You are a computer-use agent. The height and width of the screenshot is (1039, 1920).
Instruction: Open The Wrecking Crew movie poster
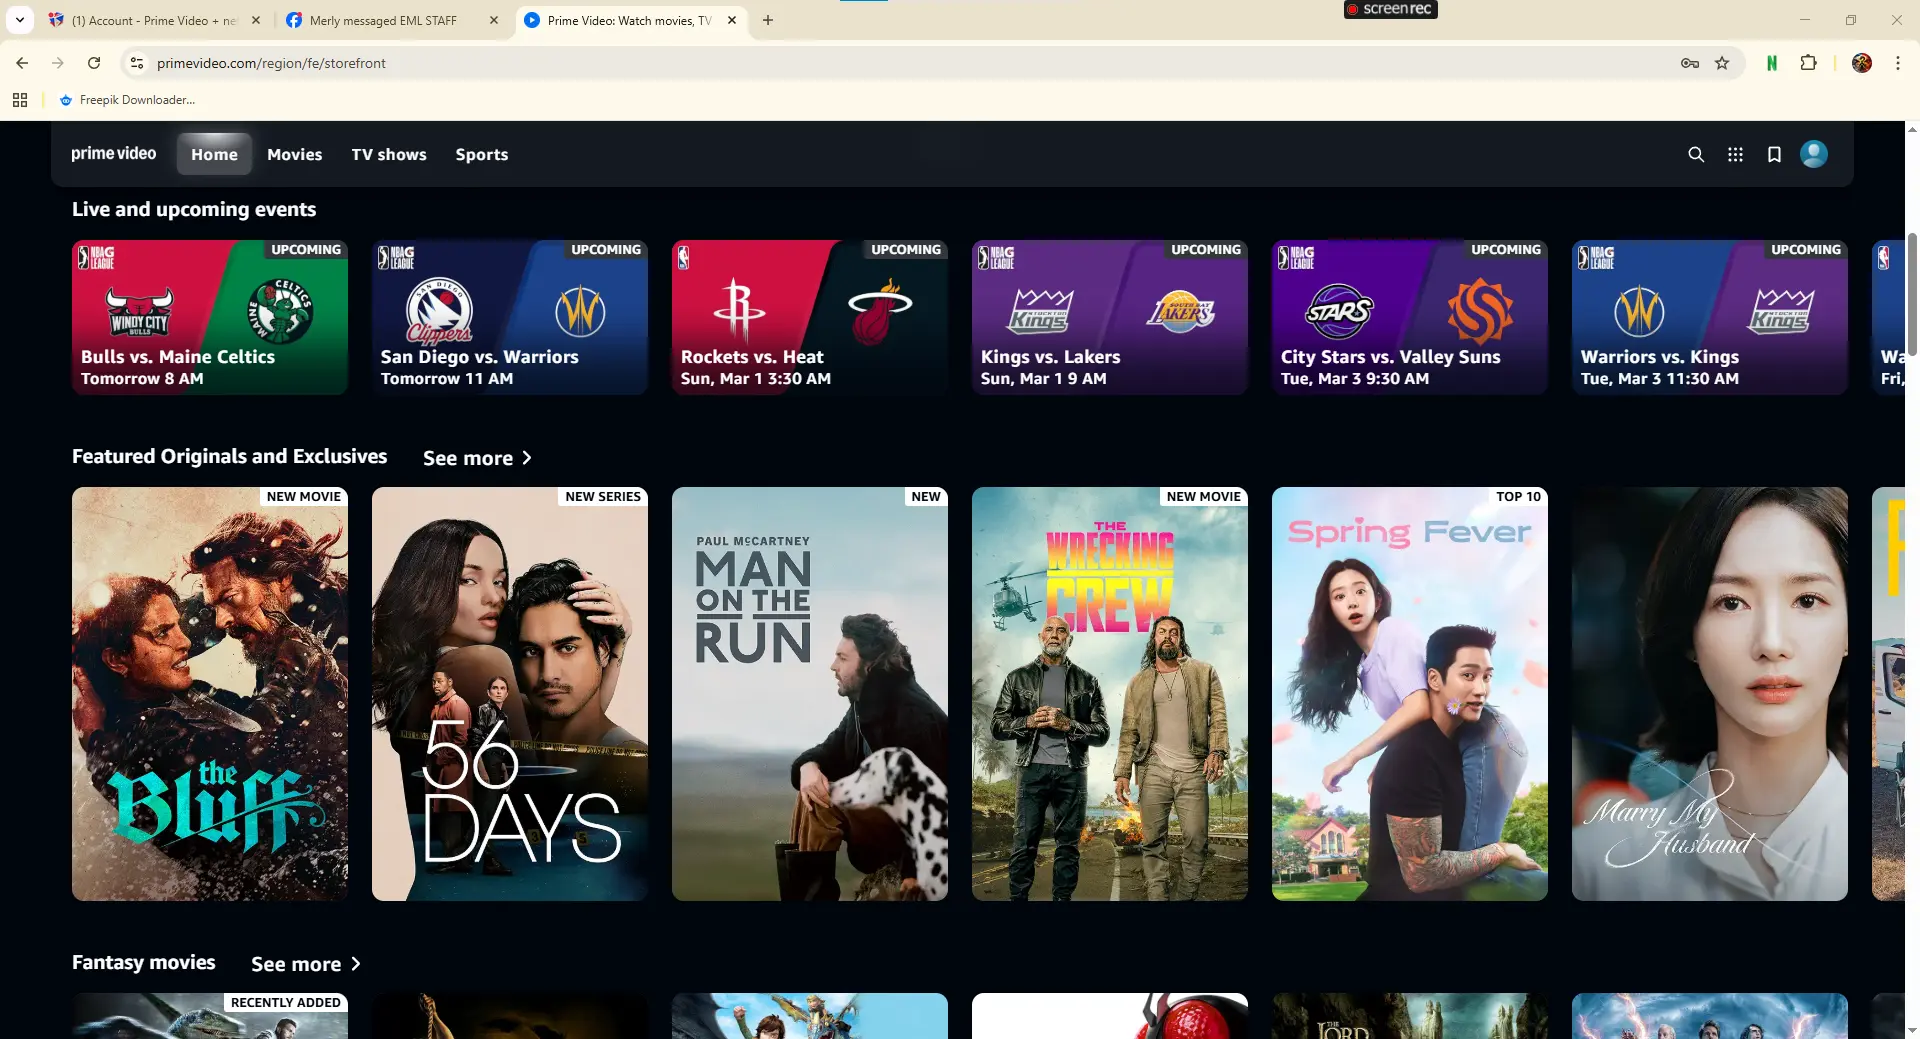[1110, 694]
